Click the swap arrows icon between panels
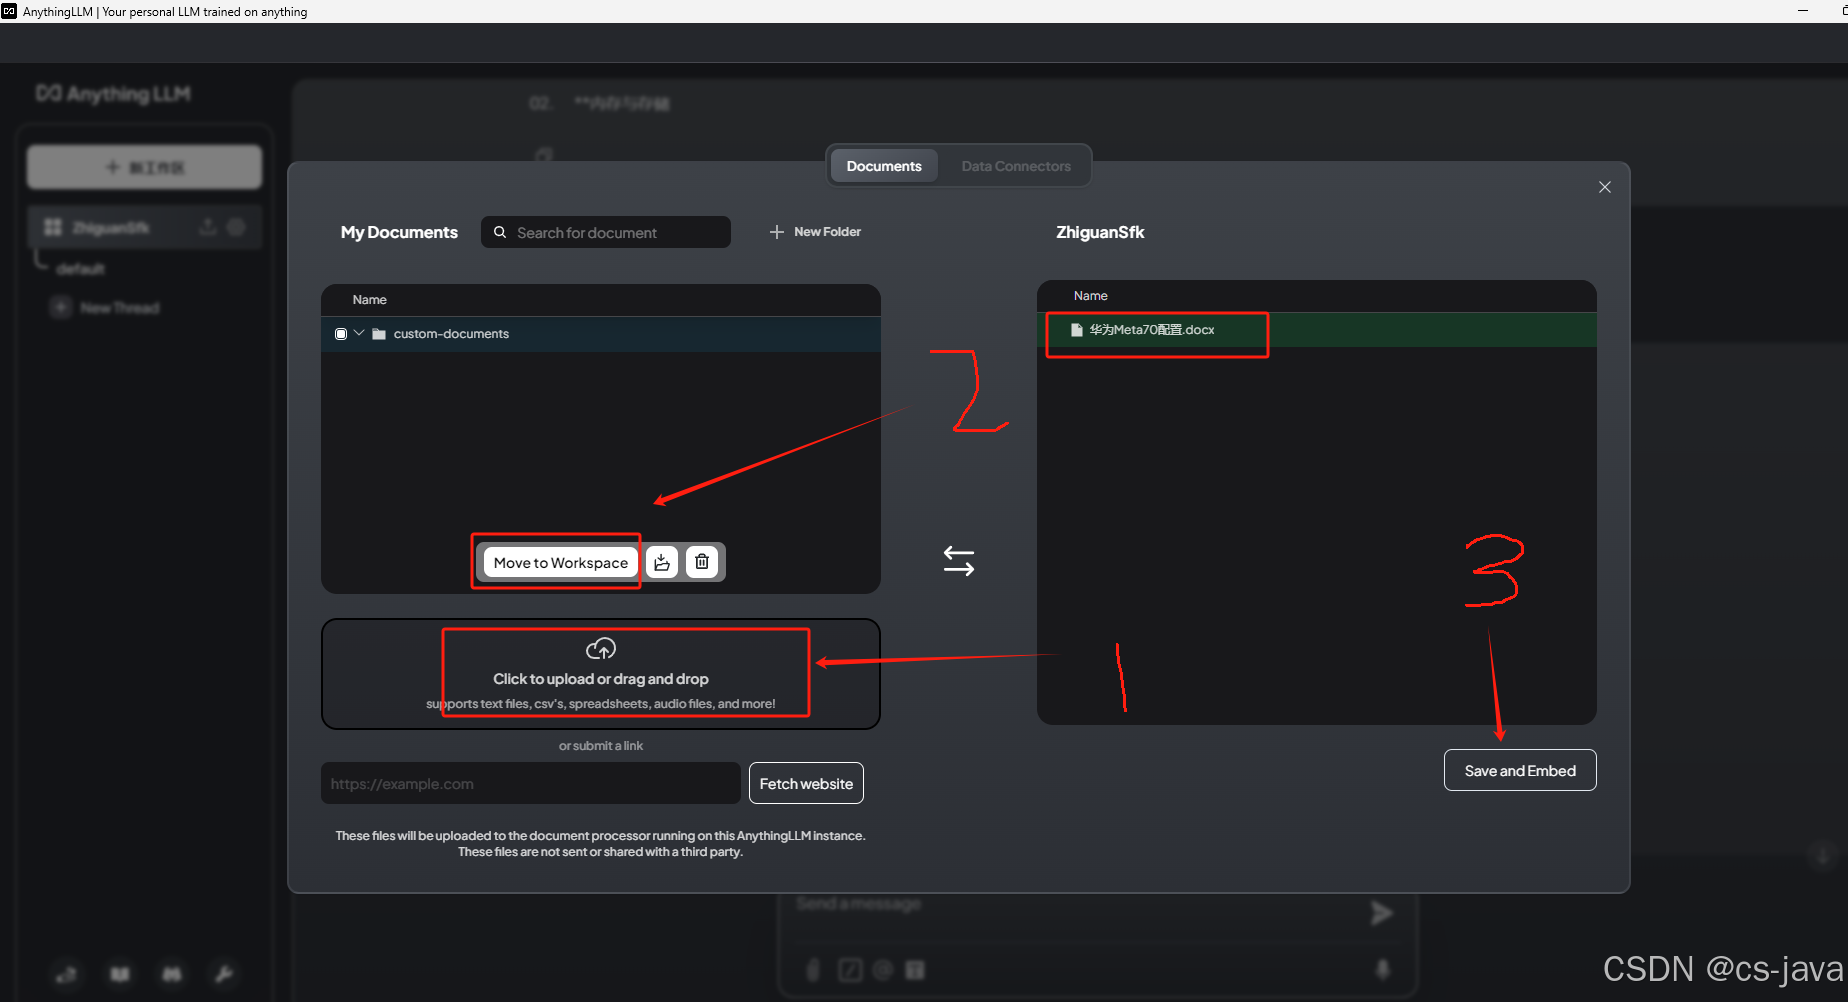Image resolution: width=1848 pixels, height=1002 pixels. pyautogui.click(x=959, y=560)
